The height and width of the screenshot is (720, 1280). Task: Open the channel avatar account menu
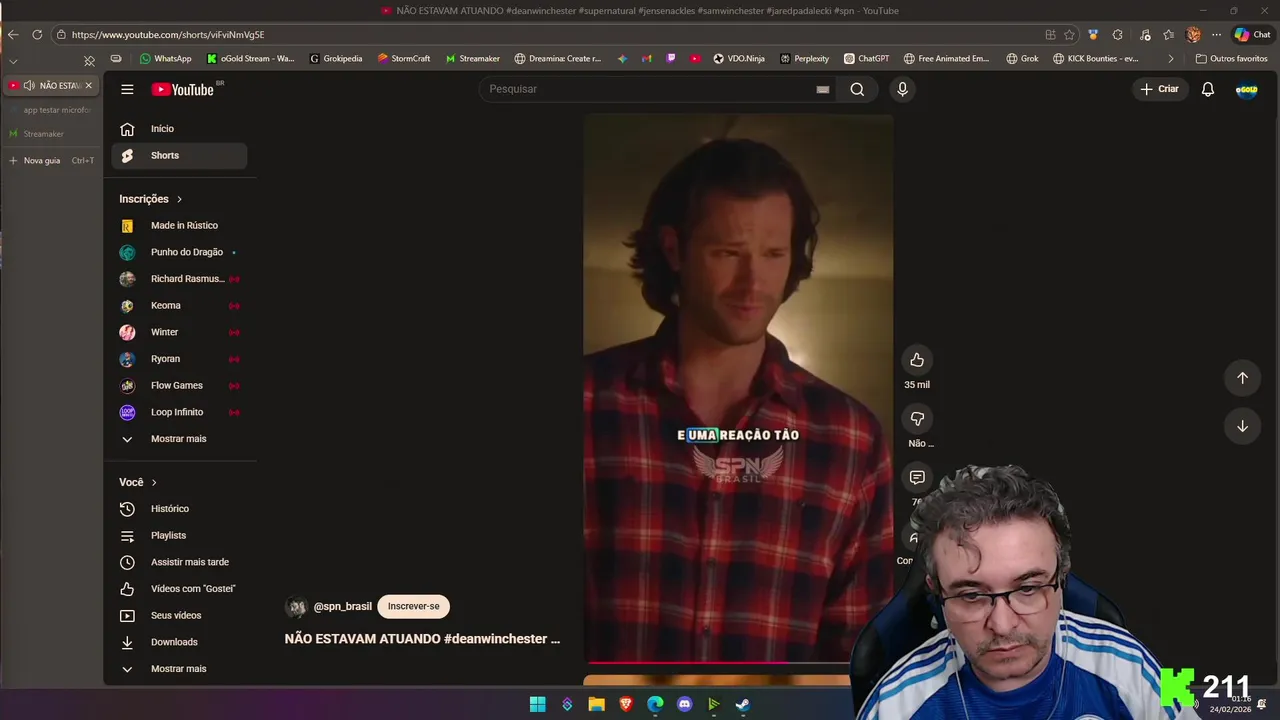coord(1246,89)
